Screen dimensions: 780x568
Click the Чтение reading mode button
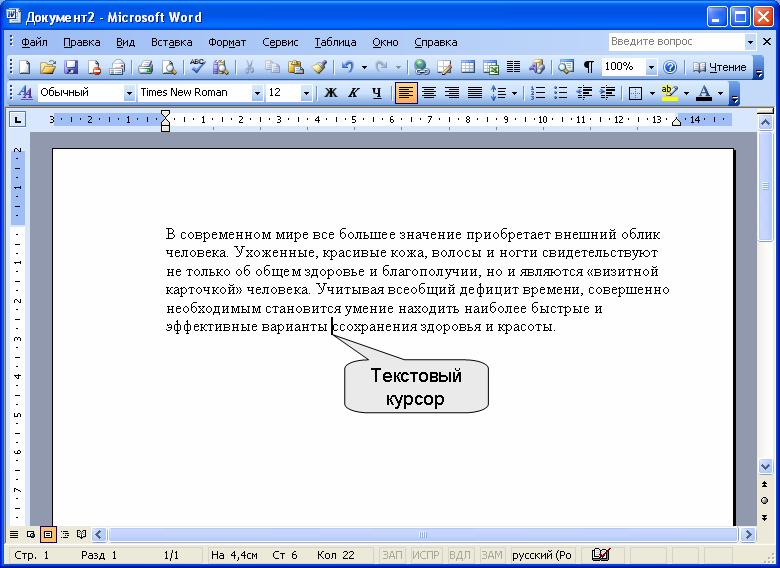[x=720, y=67]
